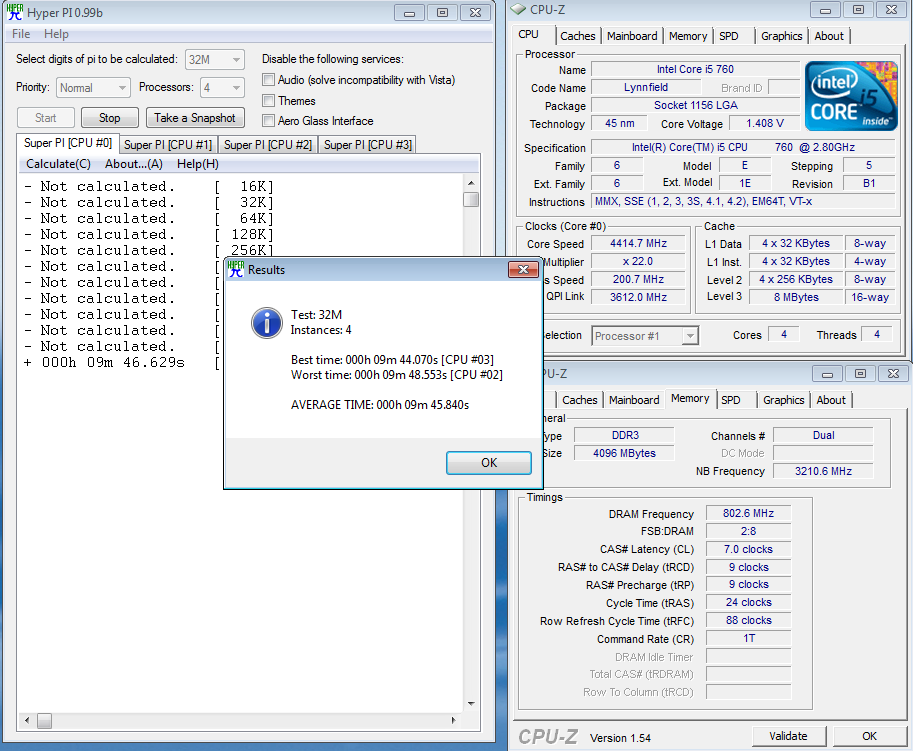Open the Mainboard tab in top CPU-Z window
The image size is (913, 751).
pos(632,36)
